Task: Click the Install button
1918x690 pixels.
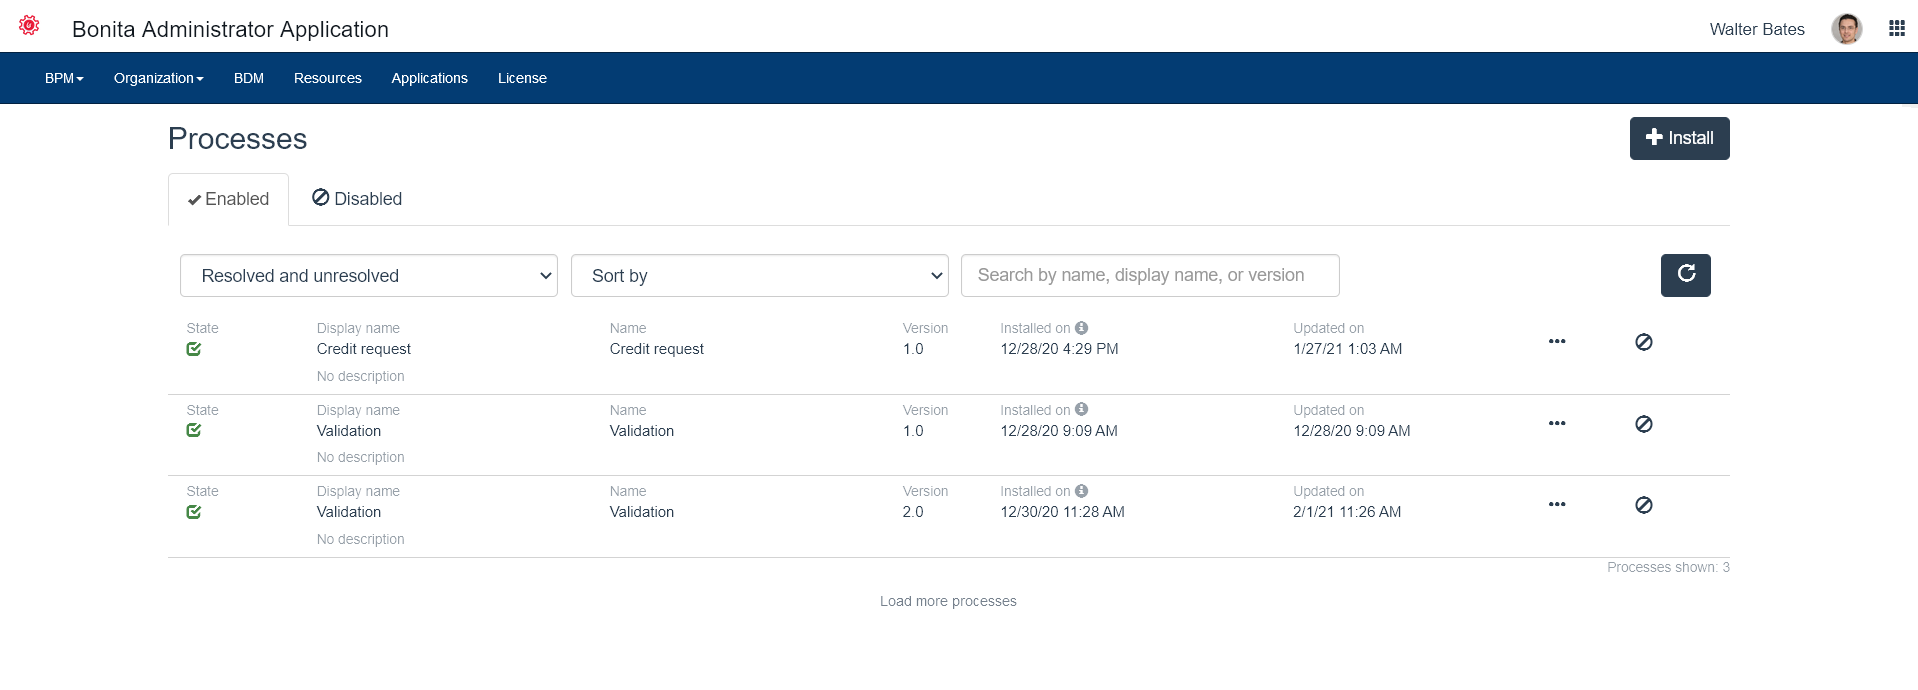Action: pyautogui.click(x=1679, y=138)
